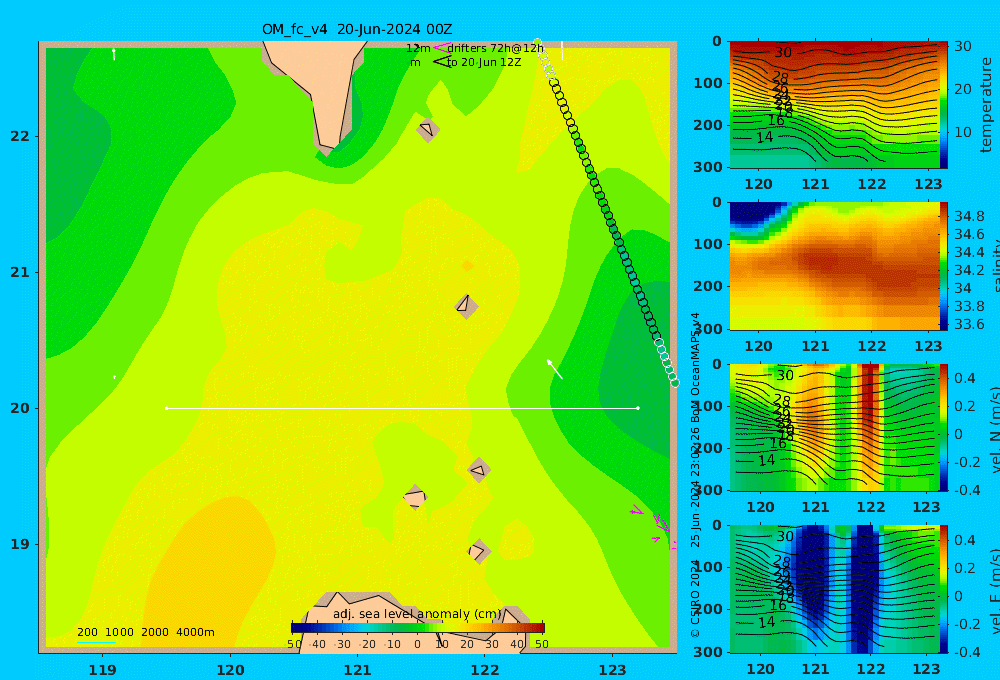Click the west endpoint of the white 20N transect line
The height and width of the screenshot is (680, 1000).
click(166, 408)
